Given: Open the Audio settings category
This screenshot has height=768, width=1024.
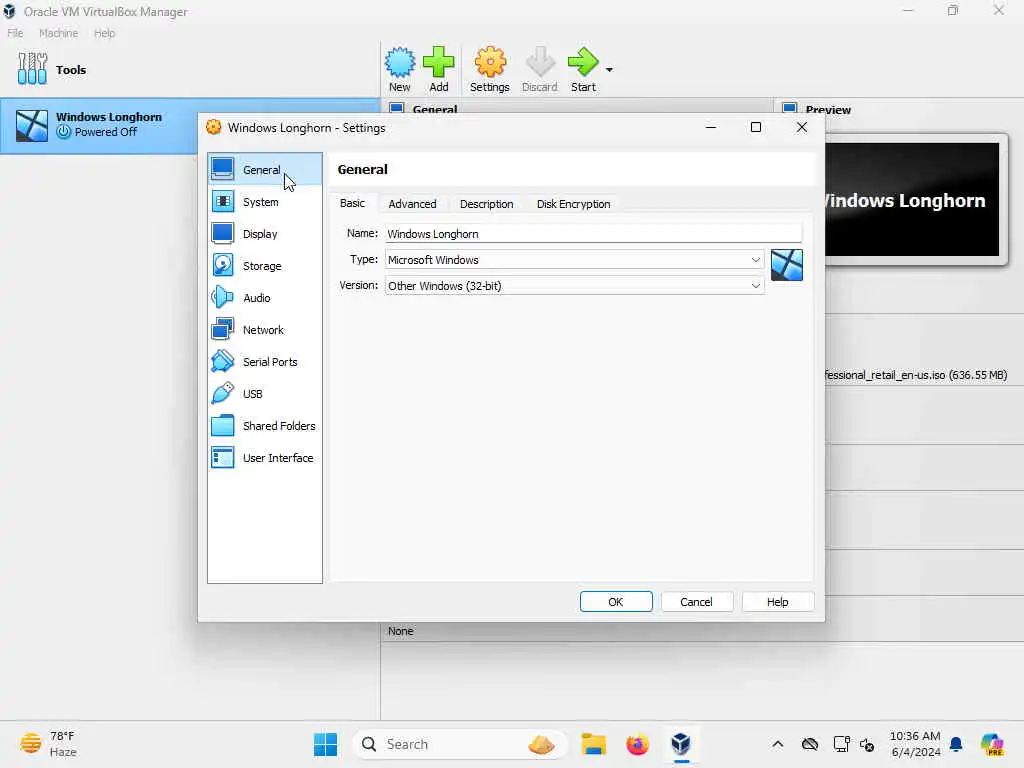Looking at the screenshot, I should pyautogui.click(x=264, y=298).
